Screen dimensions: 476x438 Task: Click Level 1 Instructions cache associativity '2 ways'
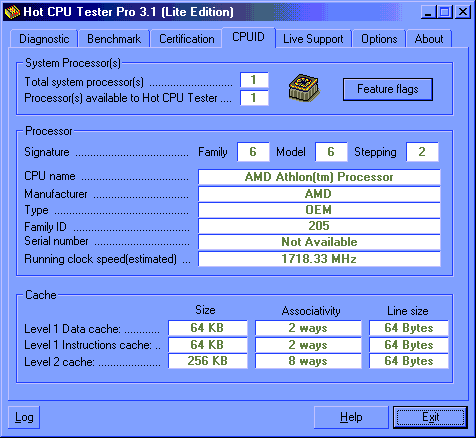coord(308,345)
